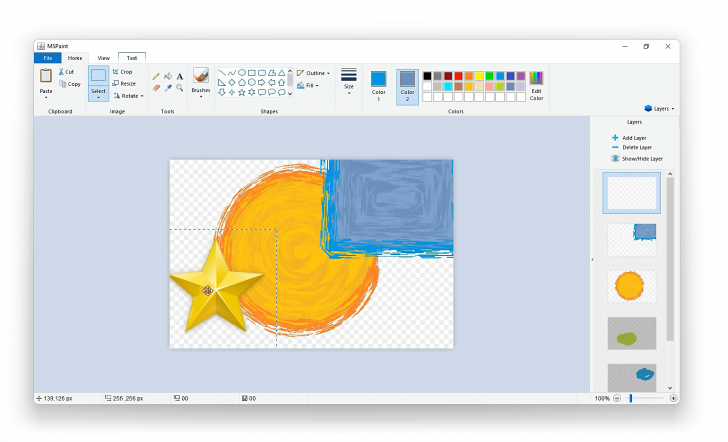The width and height of the screenshot is (728, 442).
Task: Click the Brushes icon
Action: [x=201, y=75]
